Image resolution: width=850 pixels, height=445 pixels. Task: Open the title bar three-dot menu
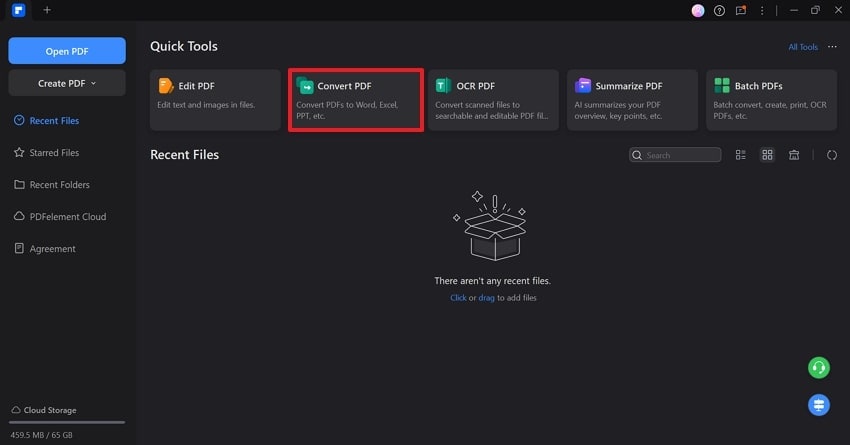pyautogui.click(x=762, y=10)
